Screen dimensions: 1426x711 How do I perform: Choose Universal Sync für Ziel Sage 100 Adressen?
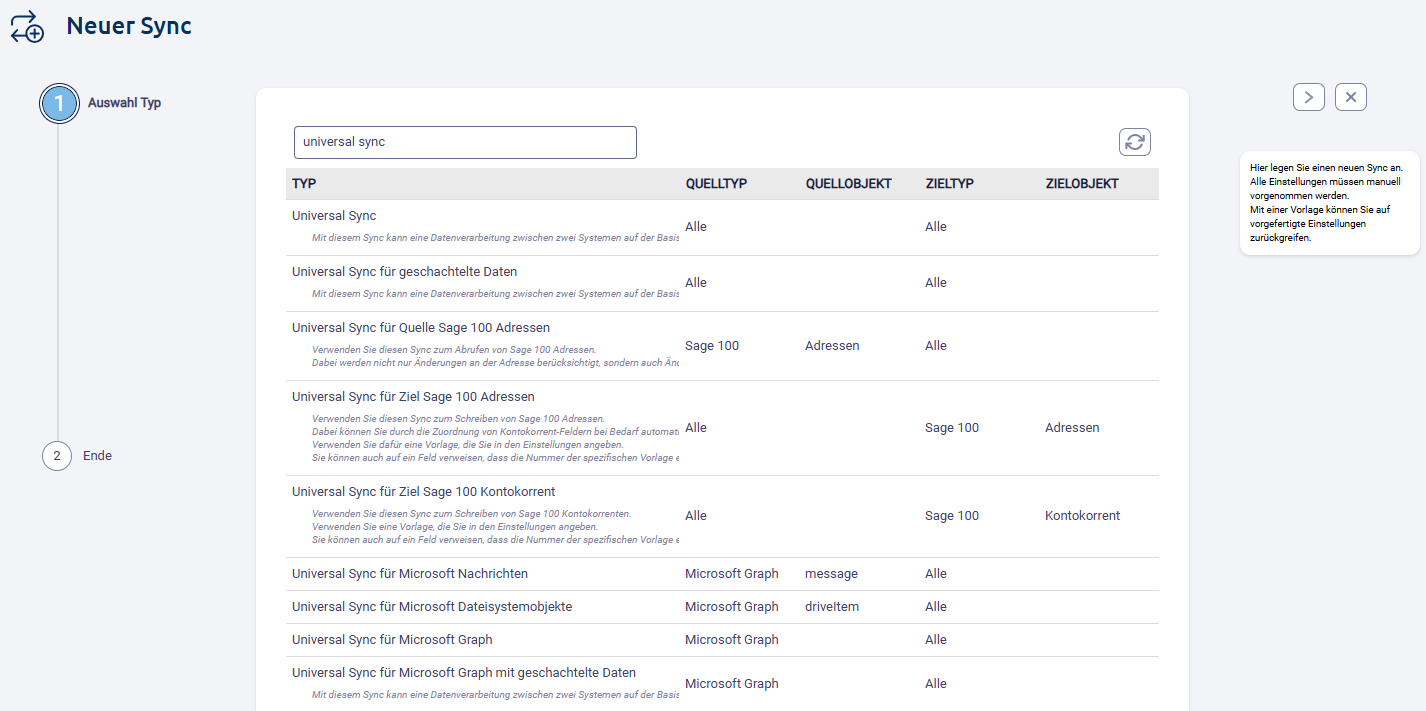[413, 397]
